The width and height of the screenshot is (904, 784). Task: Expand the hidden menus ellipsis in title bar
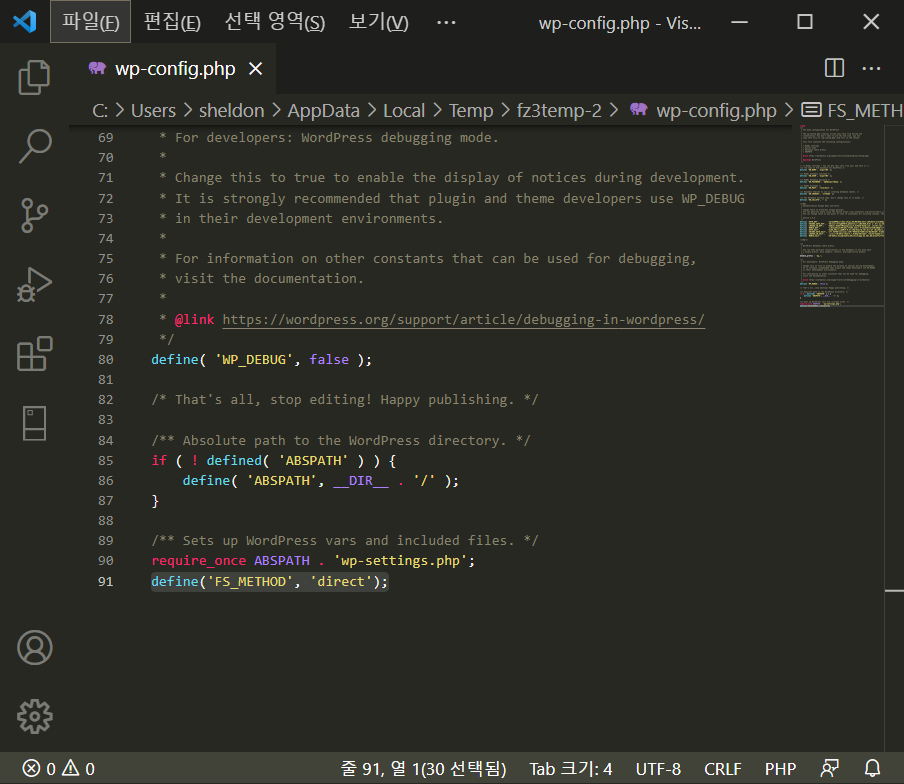coord(446,22)
